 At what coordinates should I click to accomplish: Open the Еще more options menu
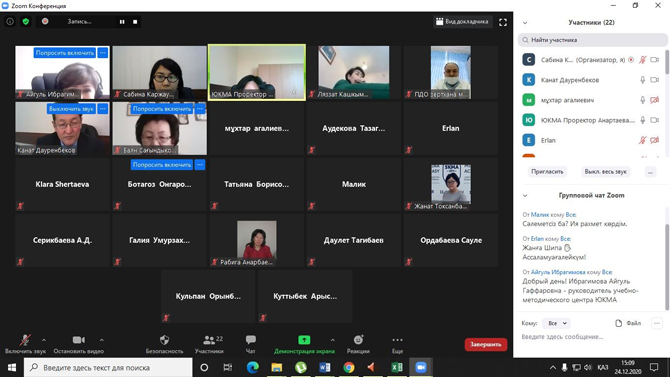(x=397, y=340)
